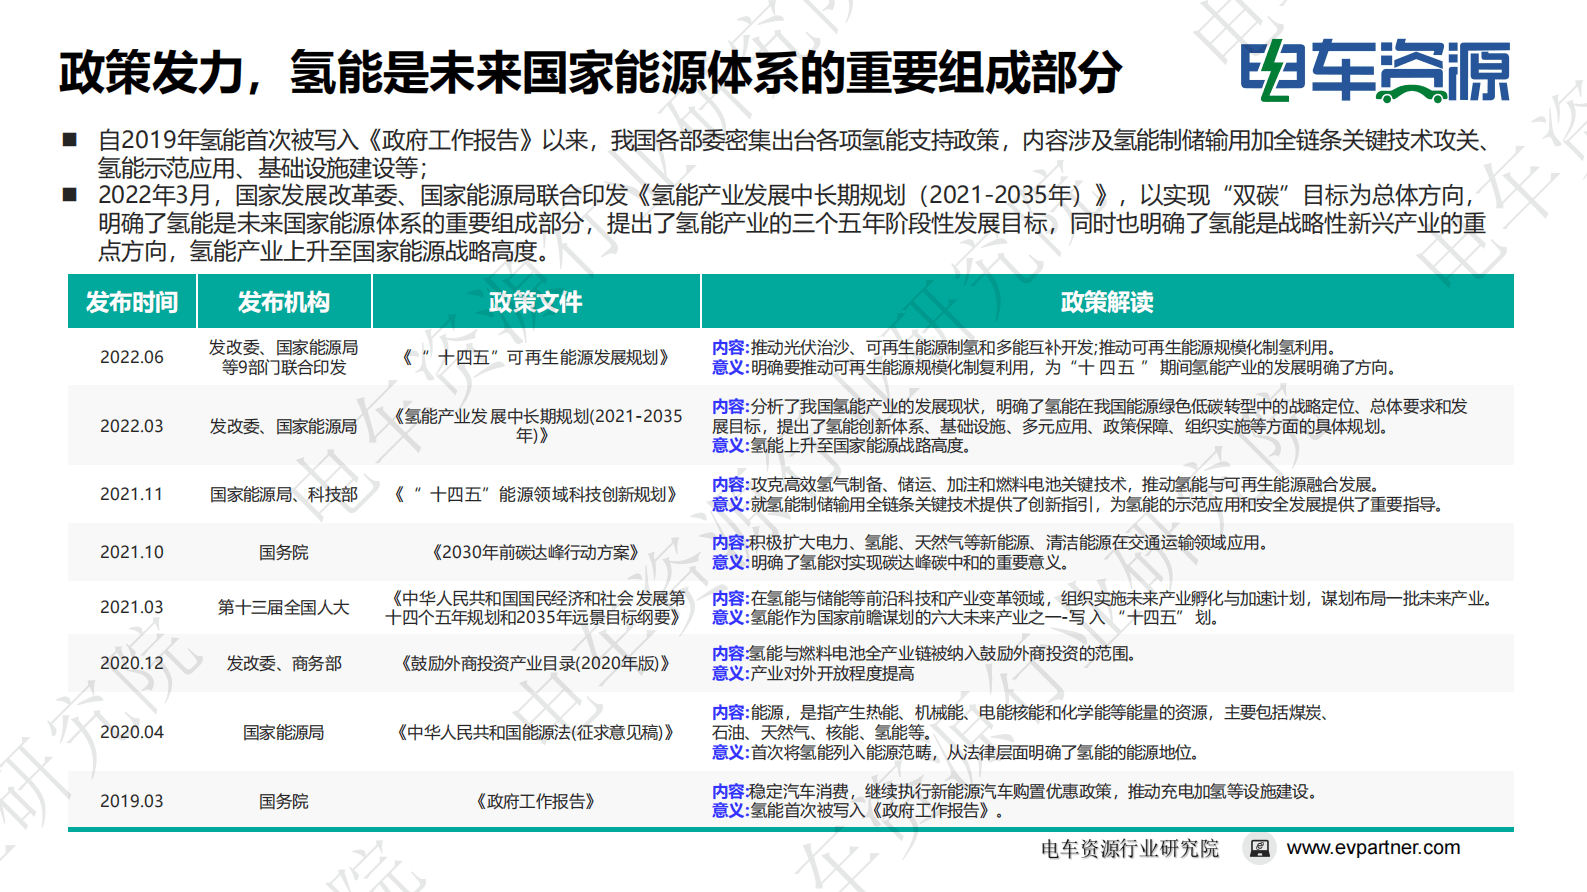Click the 第十三届全国人大 cell

point(284,607)
